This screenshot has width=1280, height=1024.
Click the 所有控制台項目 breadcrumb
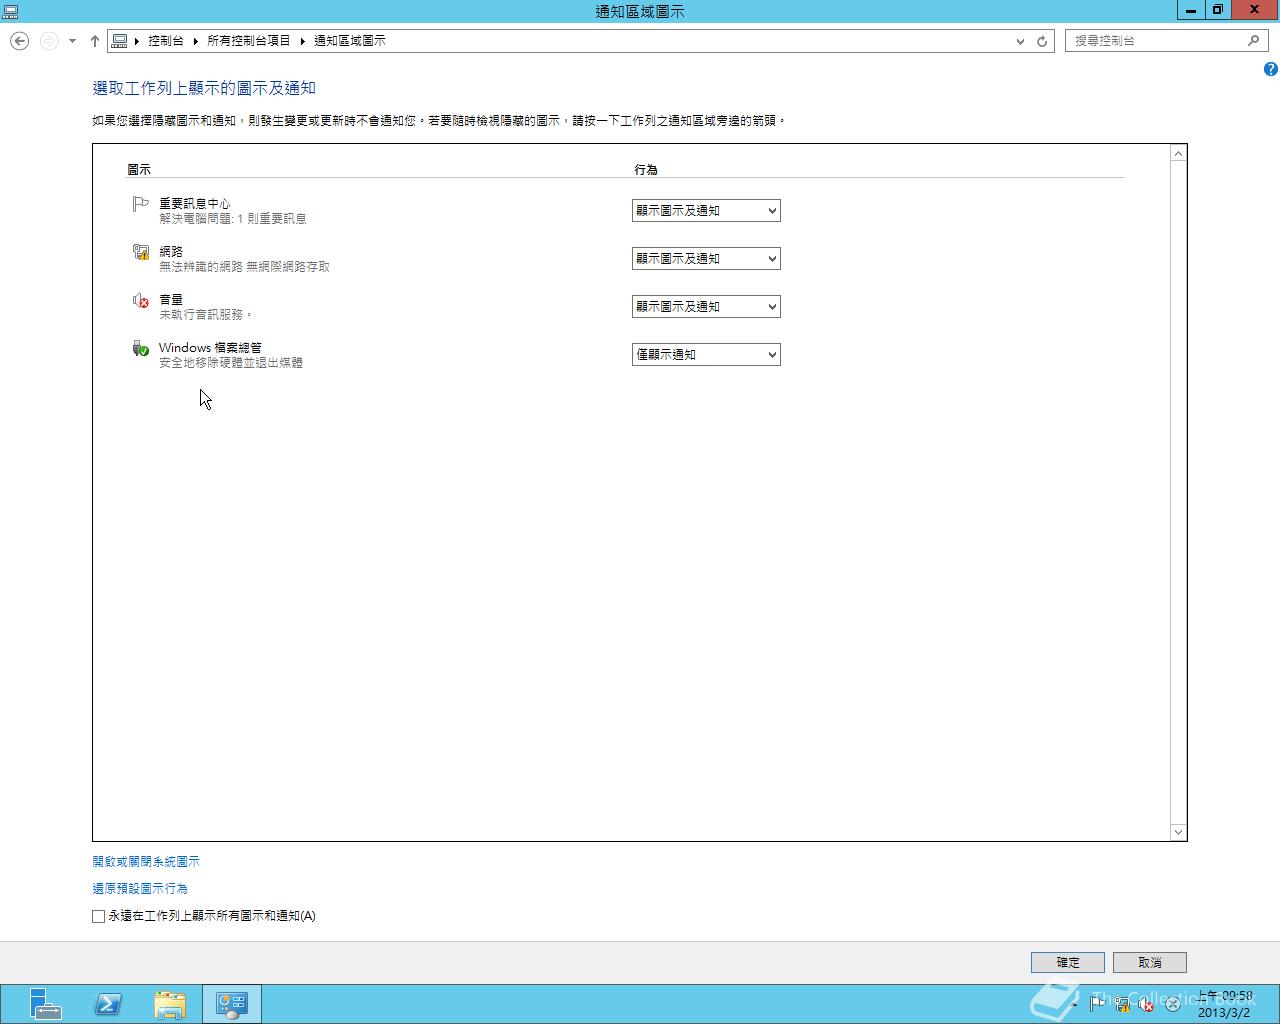pyautogui.click(x=249, y=41)
